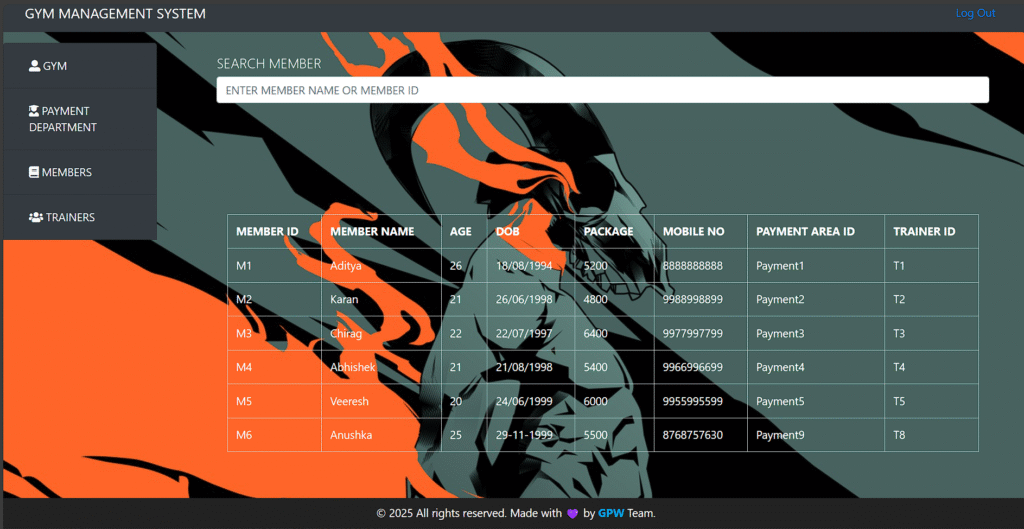Click the MEMBER NAME column header
The height and width of the screenshot is (529, 1024).
372,231
